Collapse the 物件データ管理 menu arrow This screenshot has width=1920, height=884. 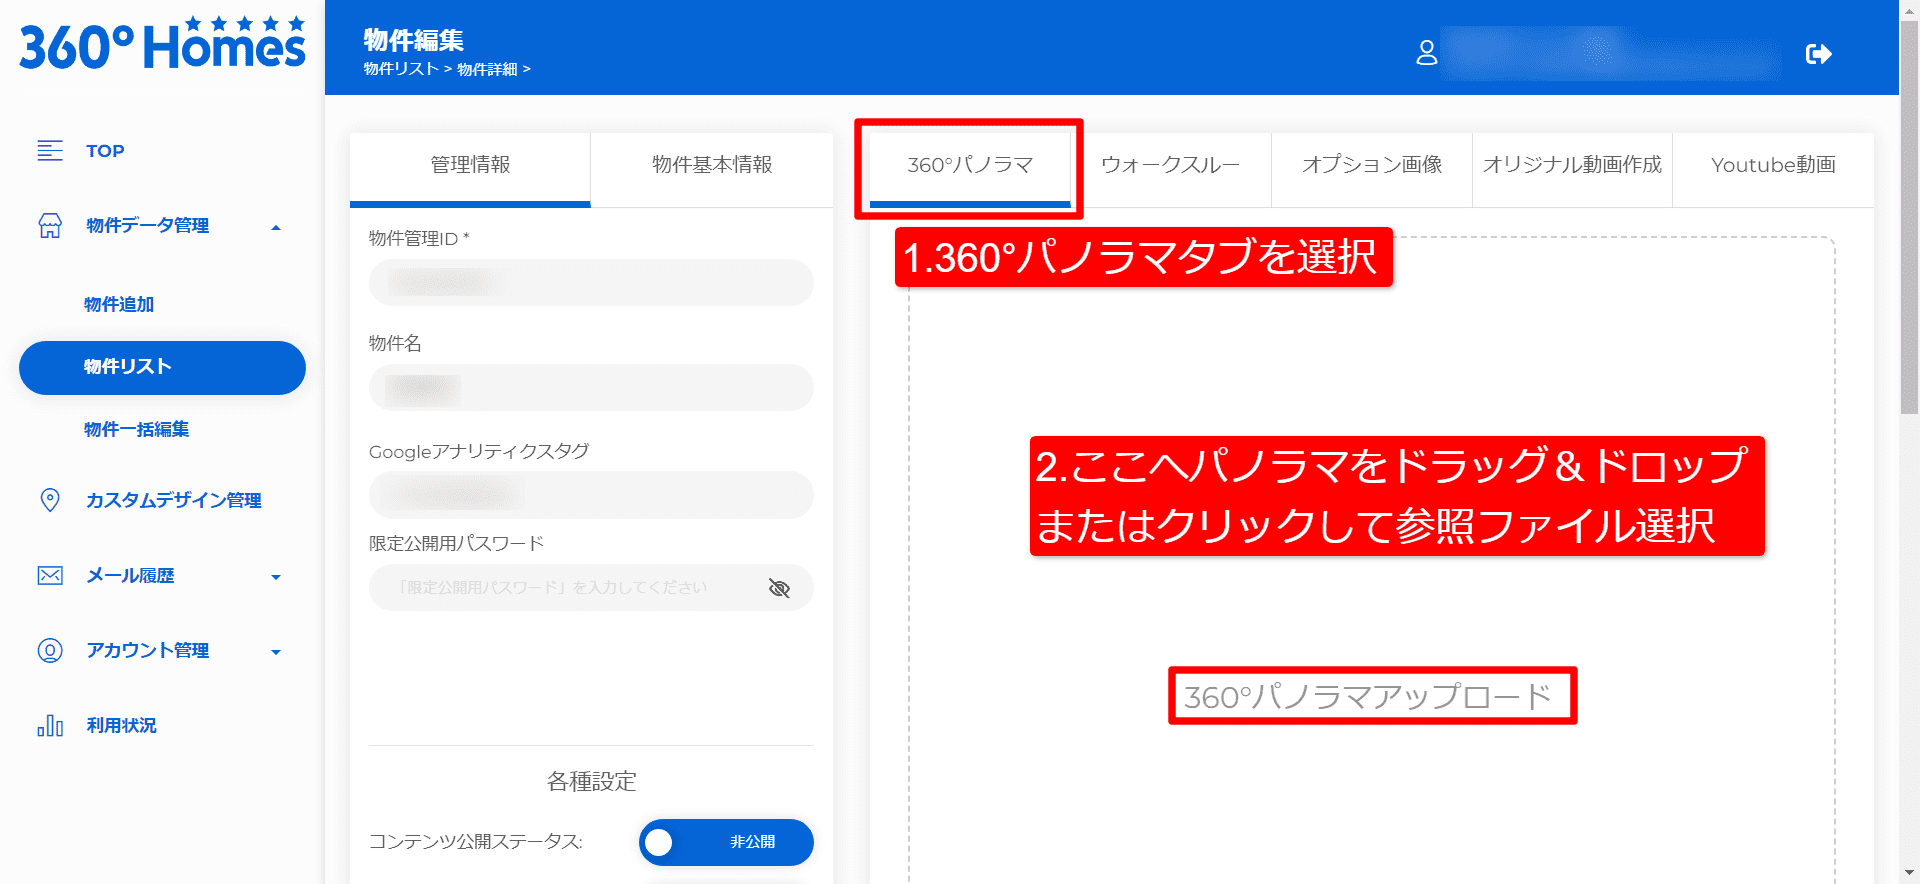276,228
